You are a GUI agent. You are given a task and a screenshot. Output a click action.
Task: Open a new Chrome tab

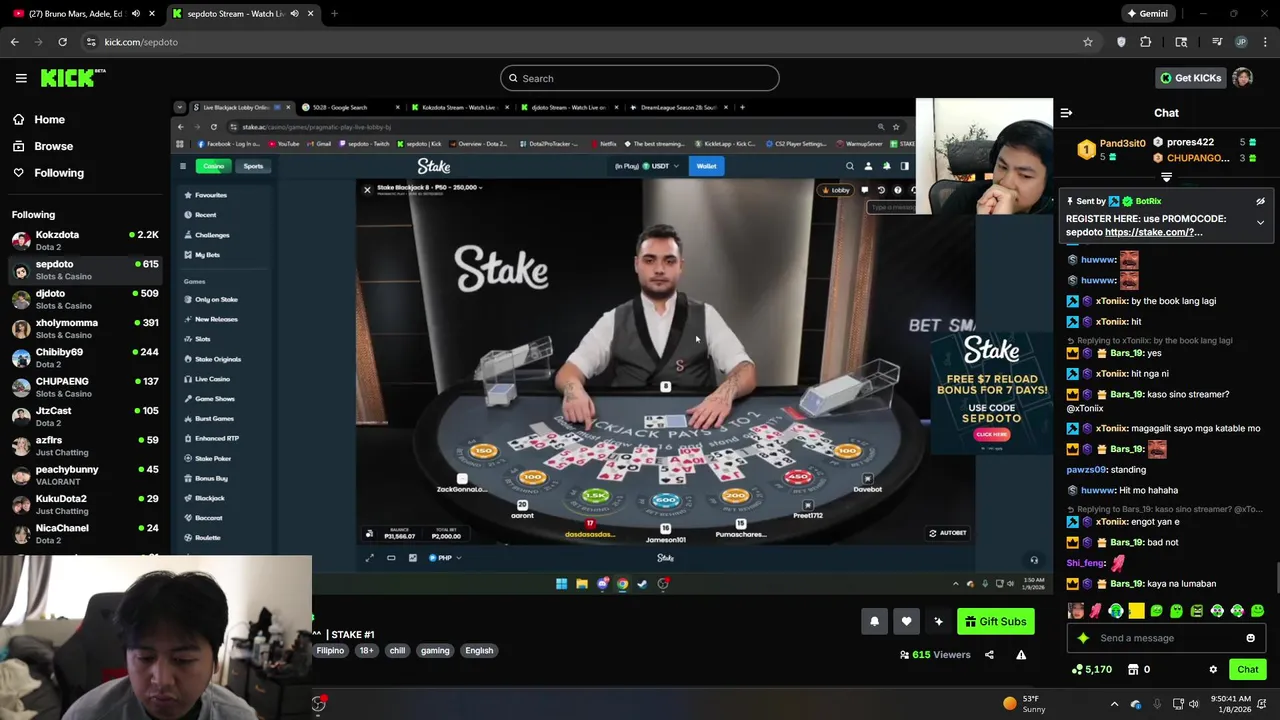[334, 14]
